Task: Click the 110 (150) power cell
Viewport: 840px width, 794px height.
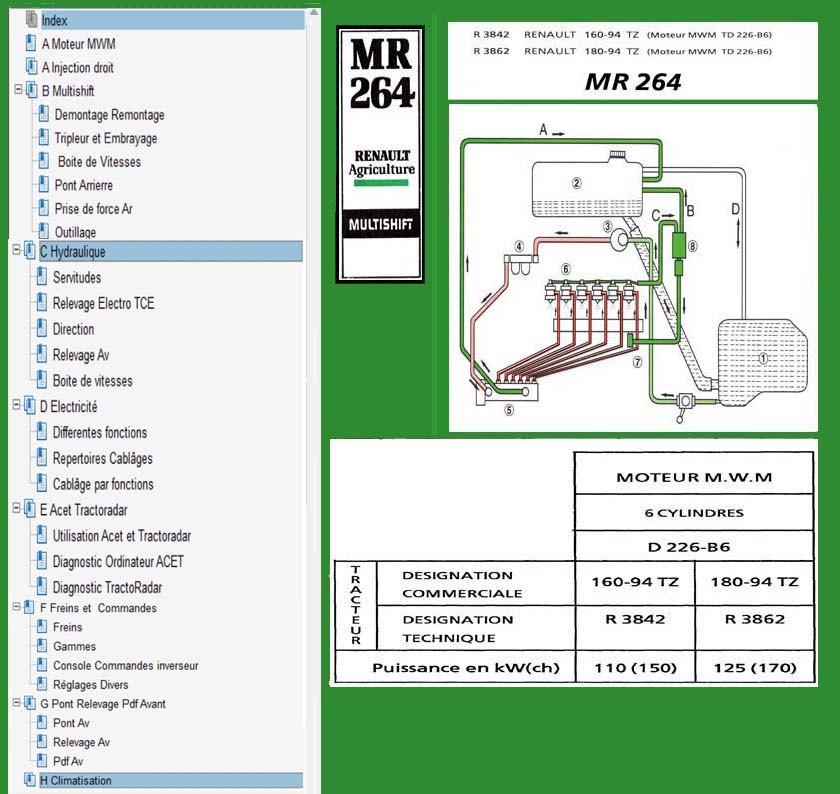Action: point(635,668)
